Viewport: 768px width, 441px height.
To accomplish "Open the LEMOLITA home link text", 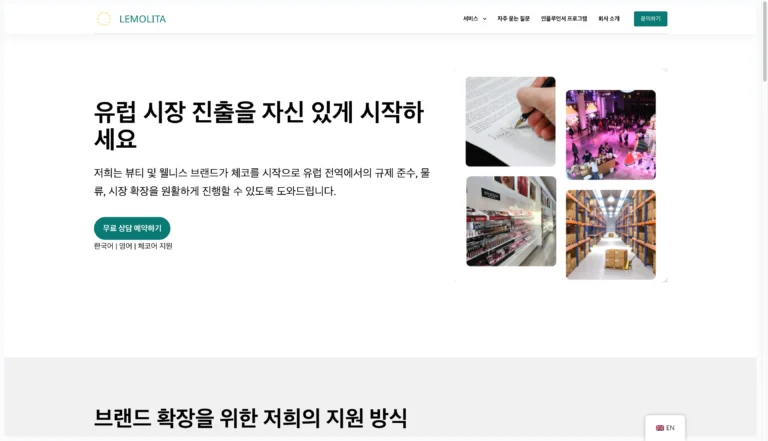I will click(x=143, y=19).
